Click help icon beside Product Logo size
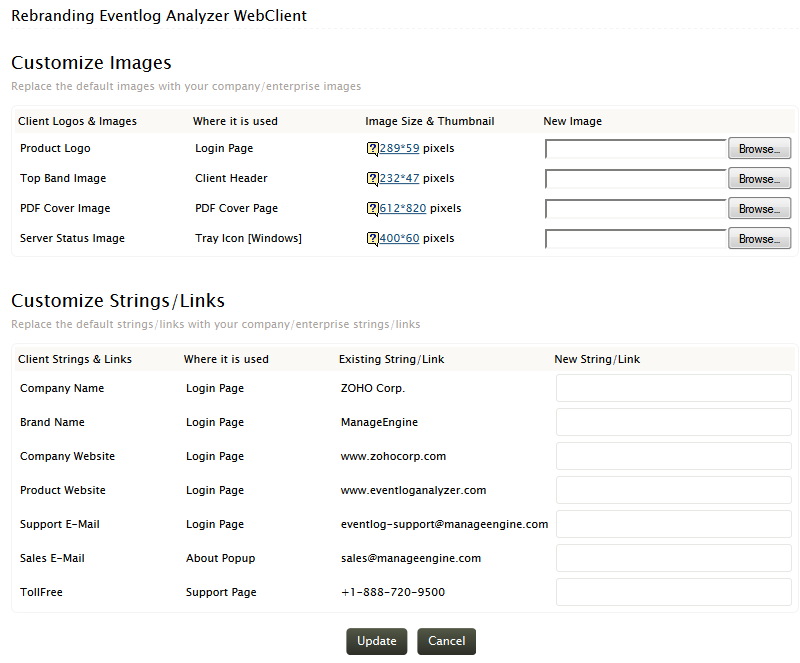Viewport: 800px width, 663px height. tap(372, 149)
